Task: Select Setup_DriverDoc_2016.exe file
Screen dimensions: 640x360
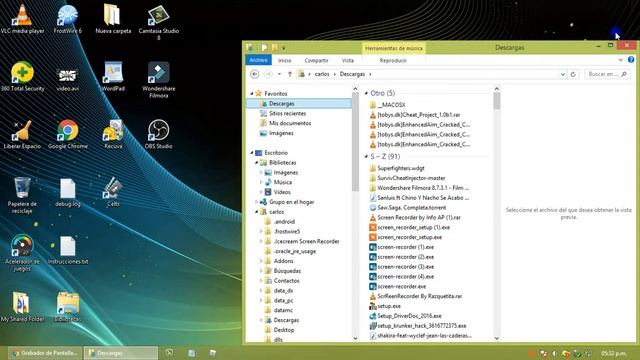Action: [x=409, y=316]
